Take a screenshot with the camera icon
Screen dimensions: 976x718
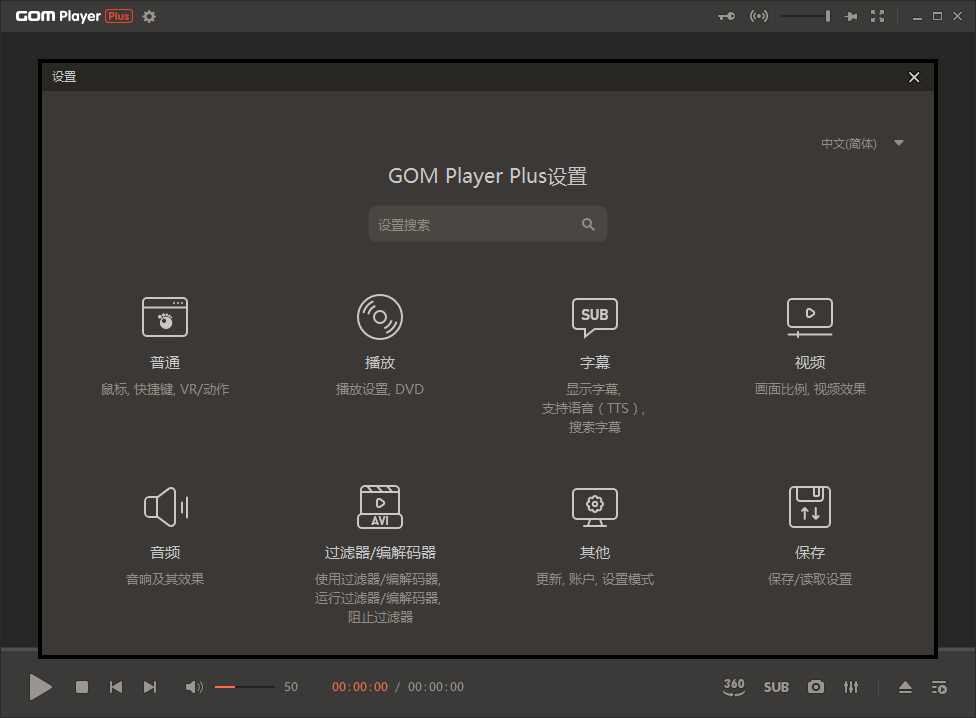tap(815, 687)
